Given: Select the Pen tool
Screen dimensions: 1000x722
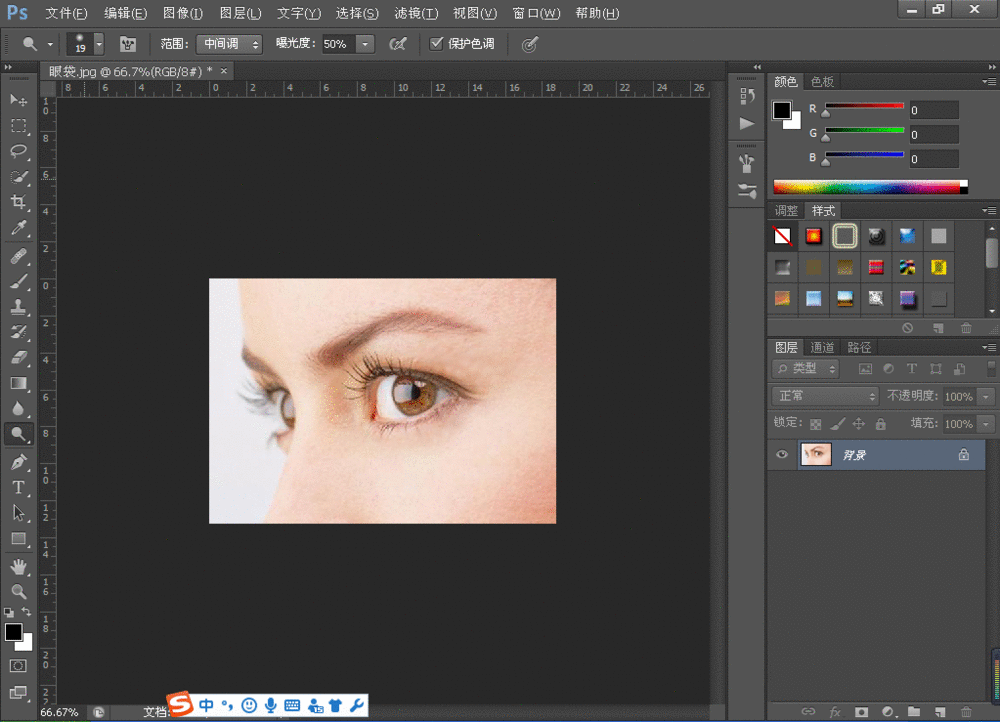Looking at the screenshot, I should (18, 462).
